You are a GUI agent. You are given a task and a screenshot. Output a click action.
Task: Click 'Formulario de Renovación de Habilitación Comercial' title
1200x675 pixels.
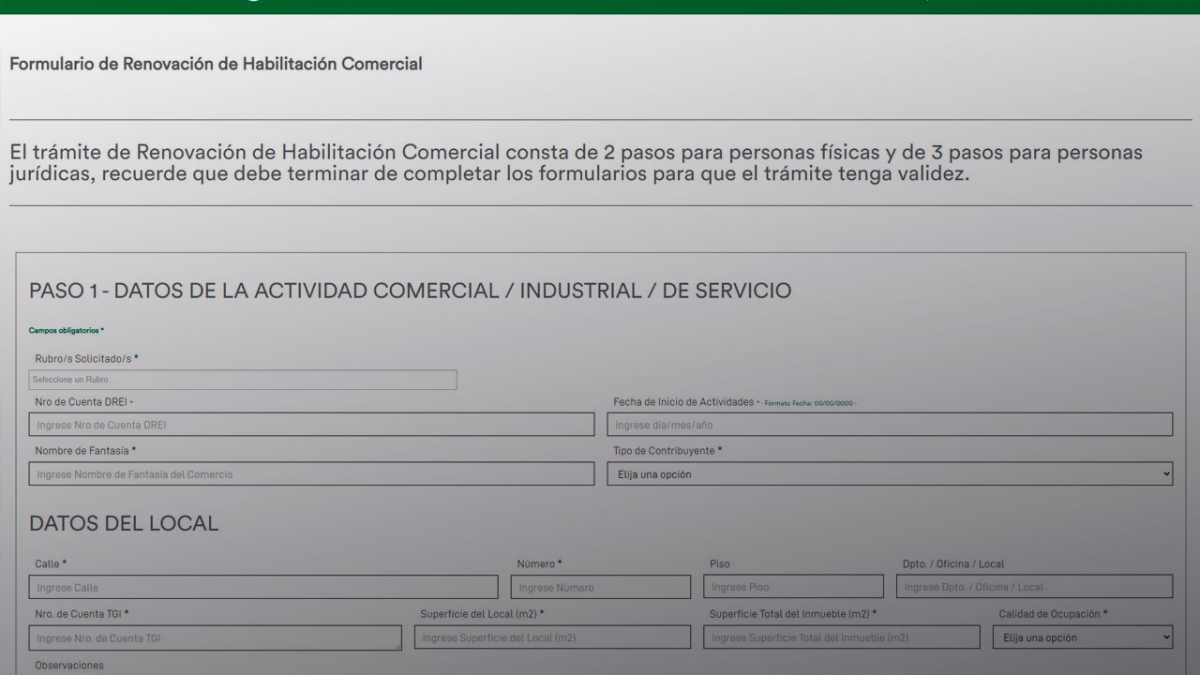pyautogui.click(x=216, y=64)
